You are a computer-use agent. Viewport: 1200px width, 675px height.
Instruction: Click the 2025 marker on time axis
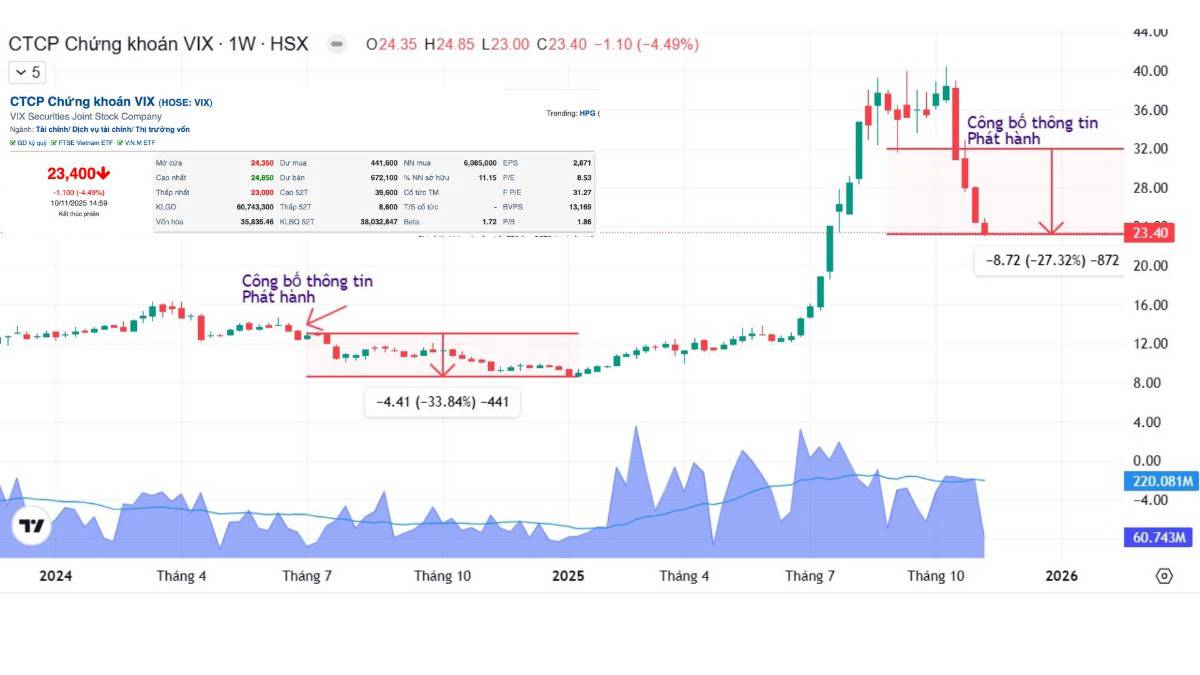click(x=567, y=576)
